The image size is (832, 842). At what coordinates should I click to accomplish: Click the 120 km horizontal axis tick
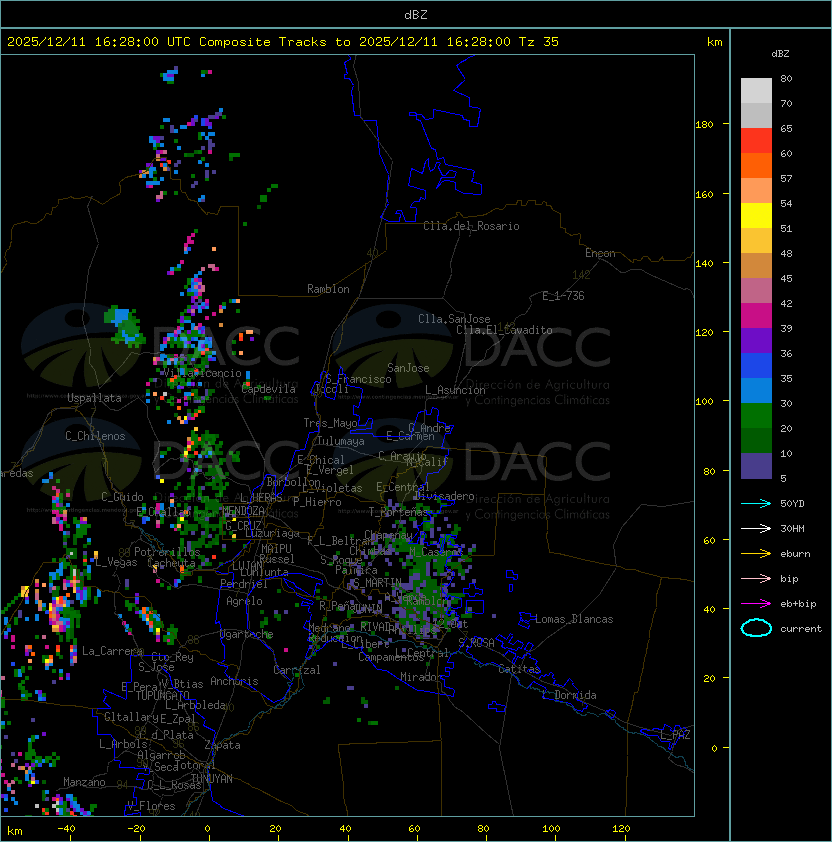click(x=621, y=829)
